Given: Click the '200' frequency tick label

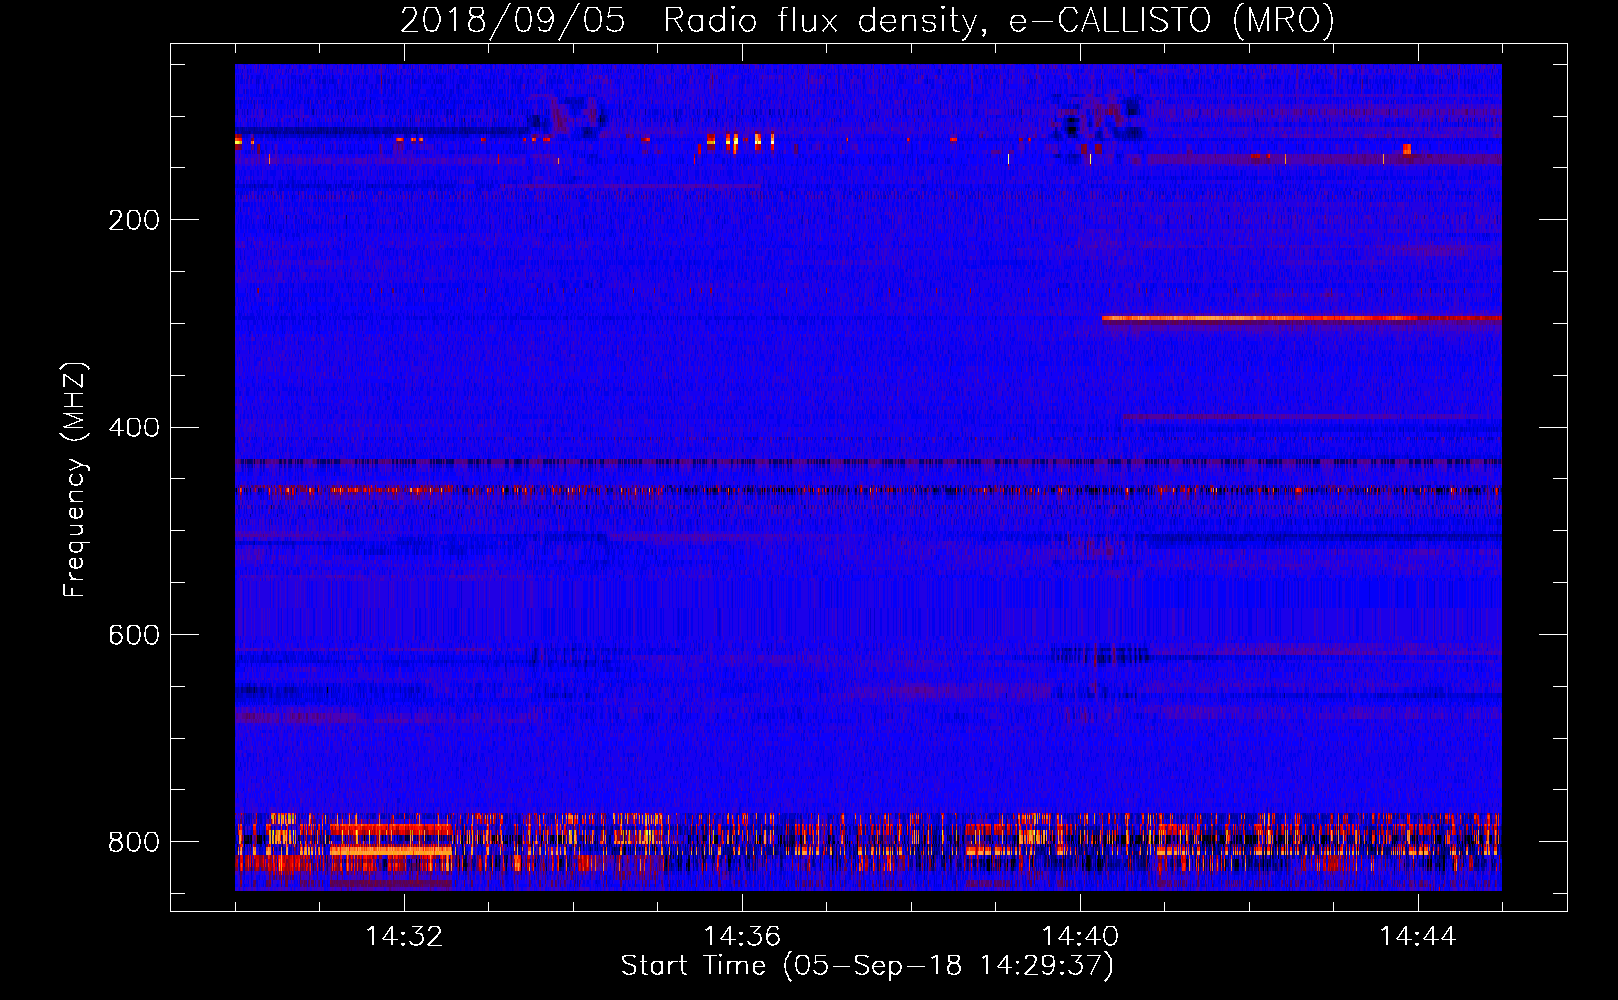Looking at the screenshot, I should tap(134, 220).
